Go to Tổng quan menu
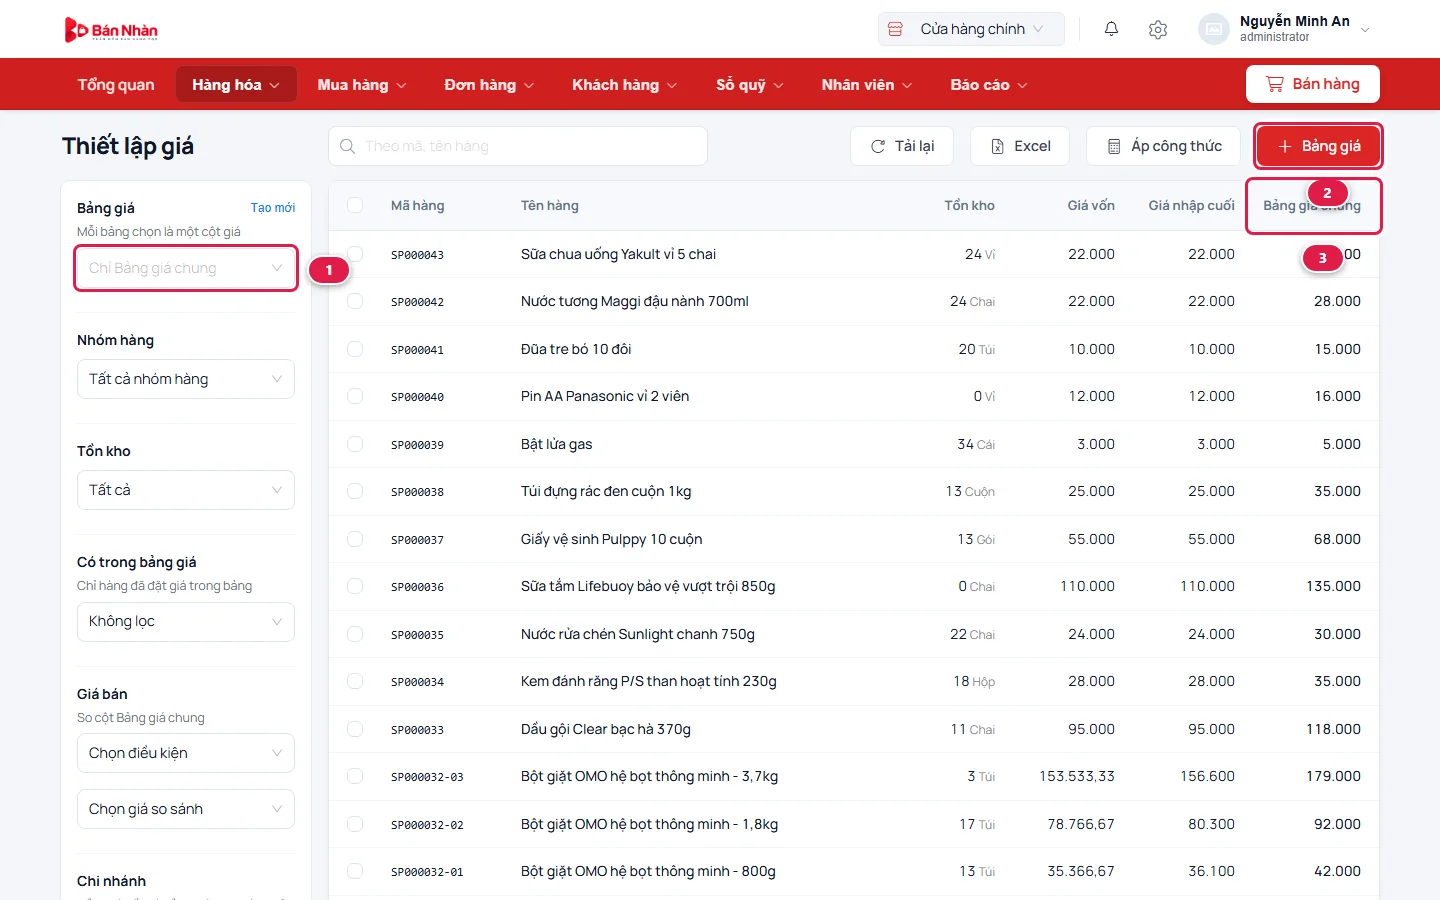Screen dimensions: 1440x900 point(116,85)
